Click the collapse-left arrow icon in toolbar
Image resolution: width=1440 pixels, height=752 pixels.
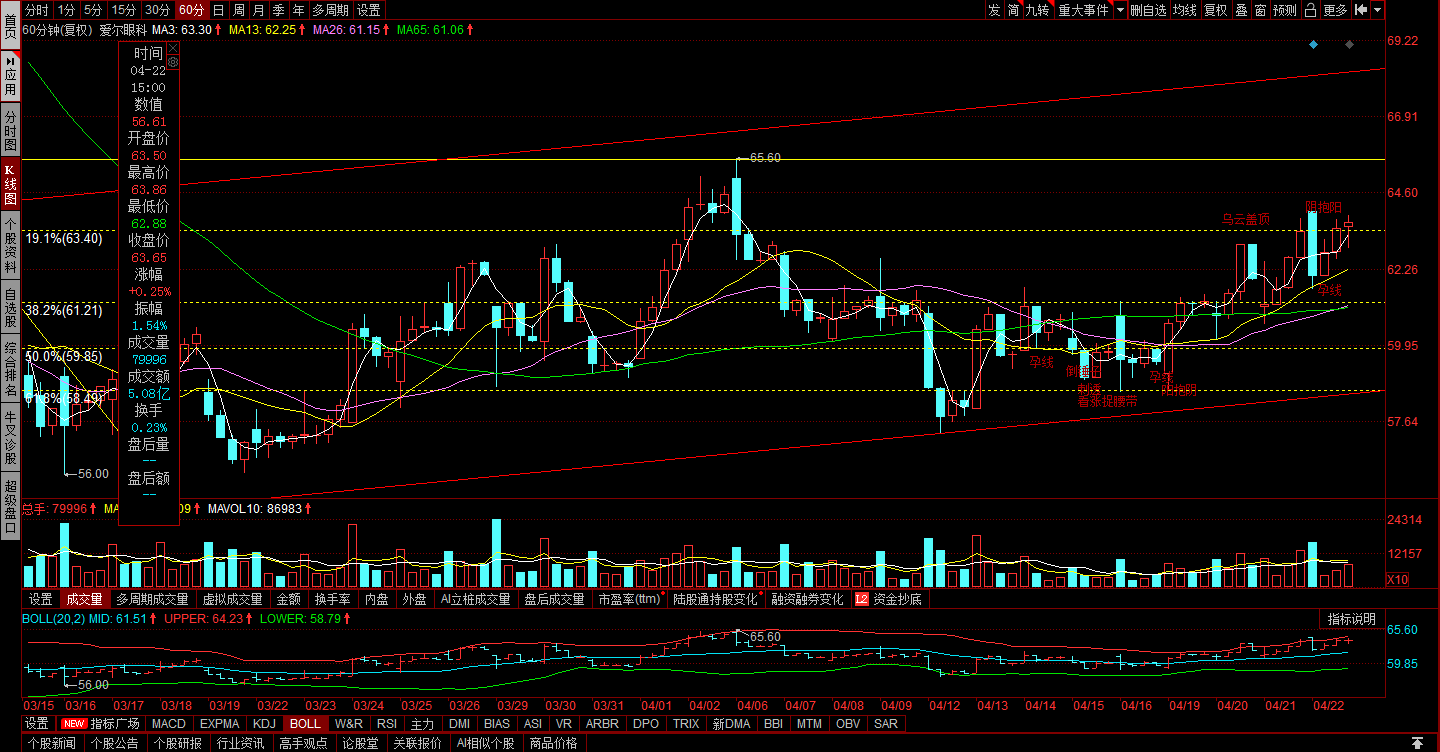1361,10
